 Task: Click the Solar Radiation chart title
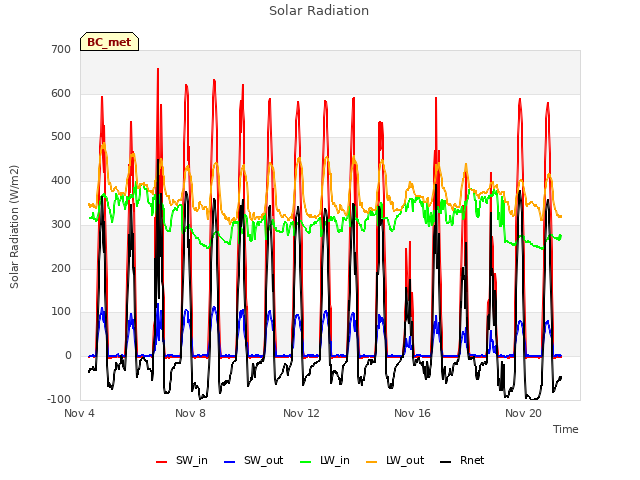[319, 11]
